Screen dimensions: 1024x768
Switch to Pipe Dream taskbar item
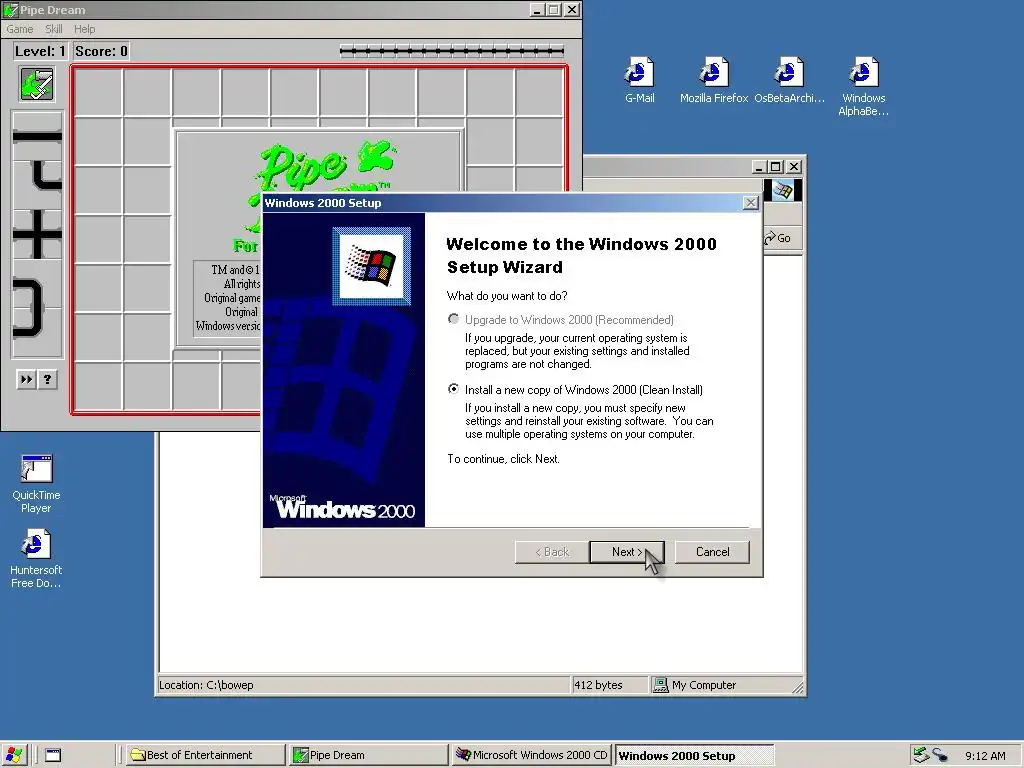tap(368, 755)
